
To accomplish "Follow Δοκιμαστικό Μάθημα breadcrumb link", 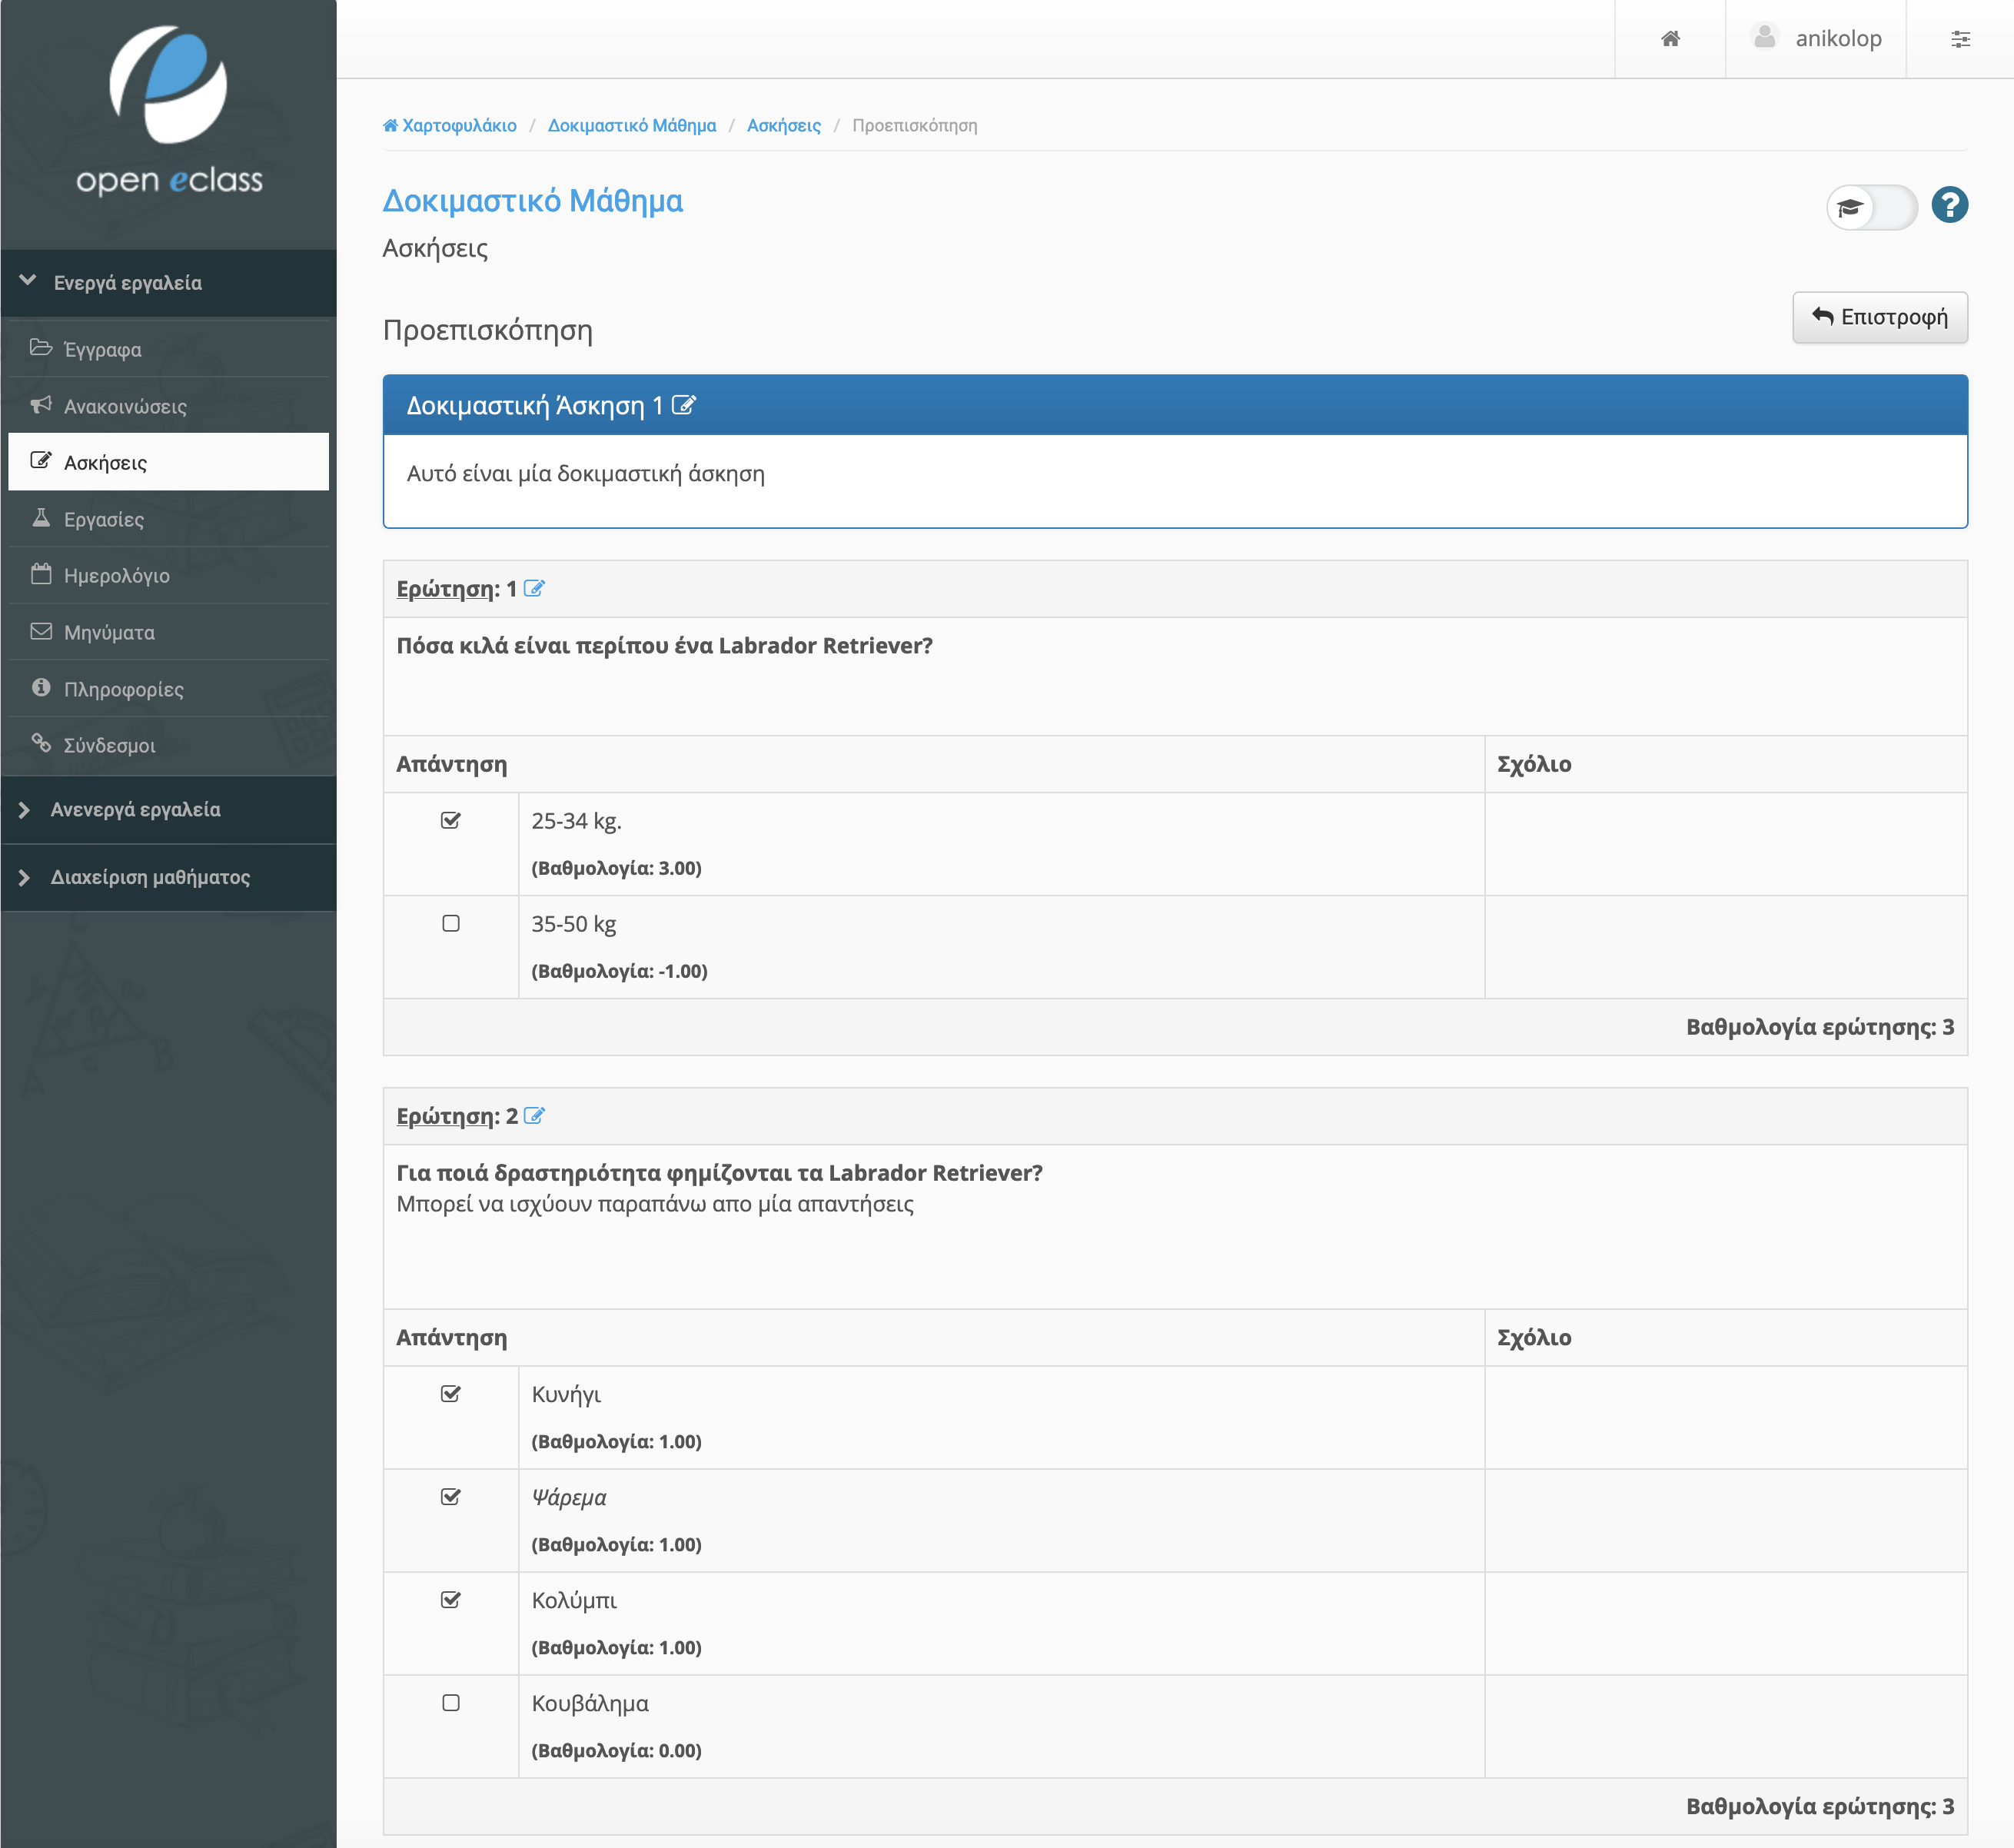I will [x=632, y=125].
